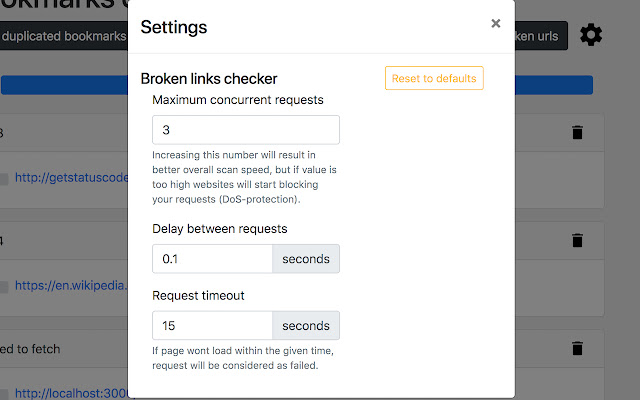Close the Settings dialog
The image size is (640, 400).
495,24
